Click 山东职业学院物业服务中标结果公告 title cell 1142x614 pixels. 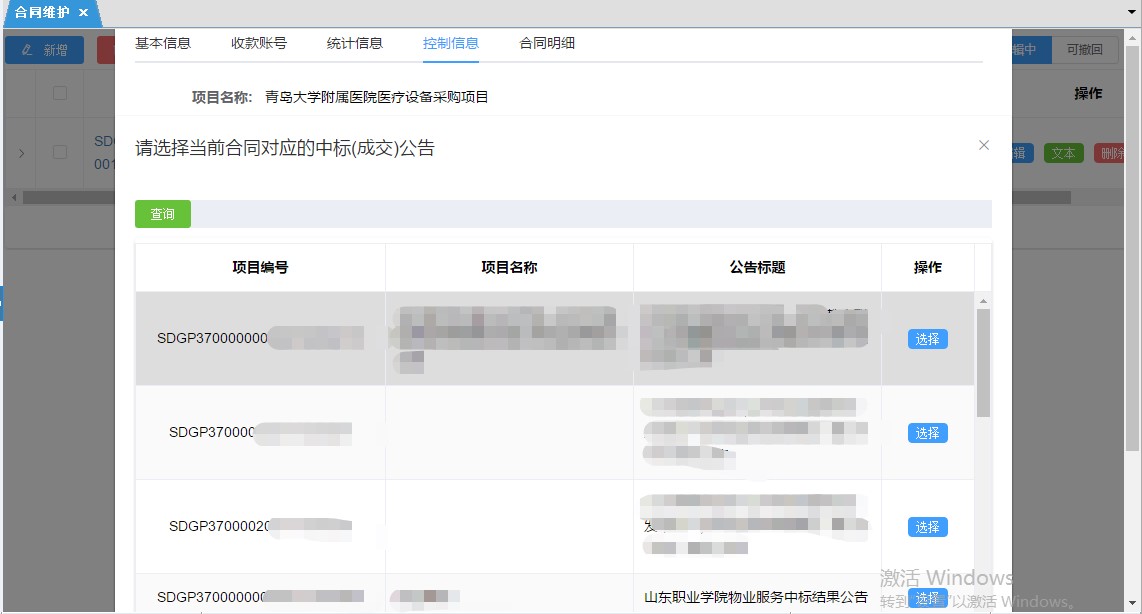tap(756, 597)
